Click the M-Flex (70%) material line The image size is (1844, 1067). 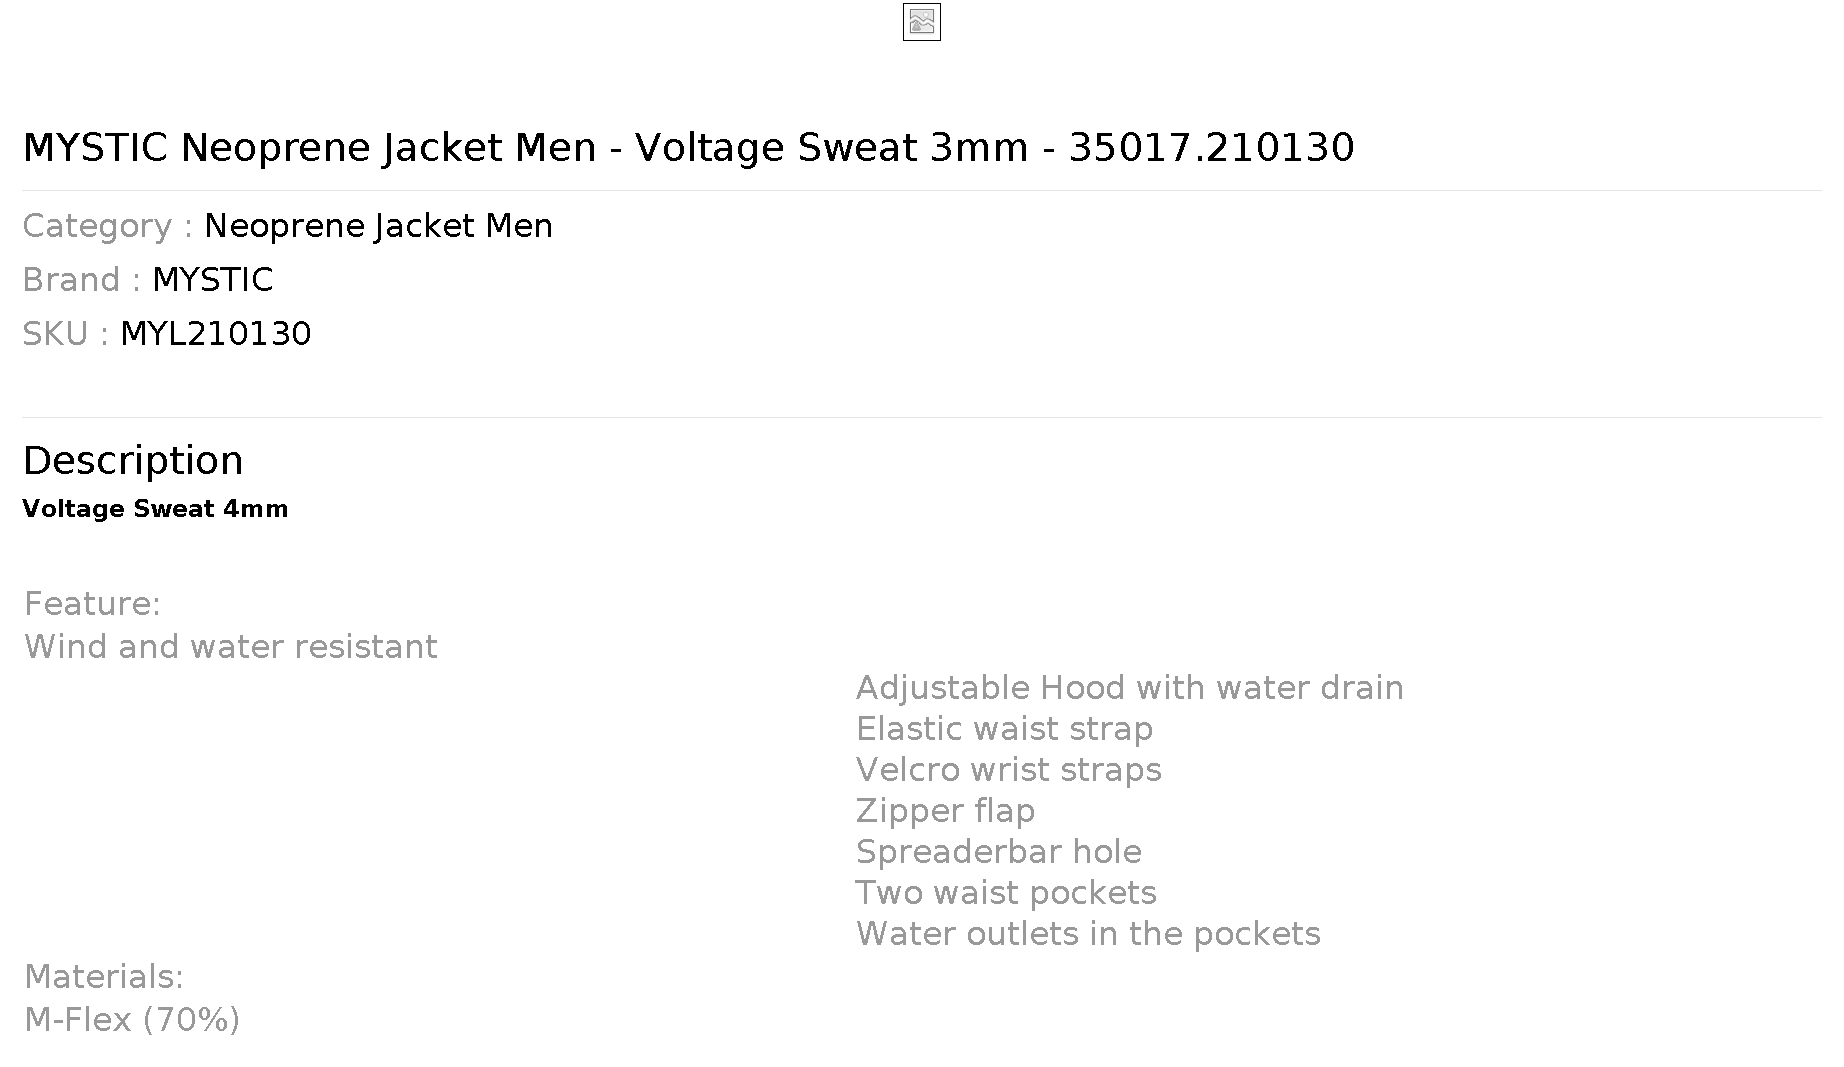click(132, 1020)
